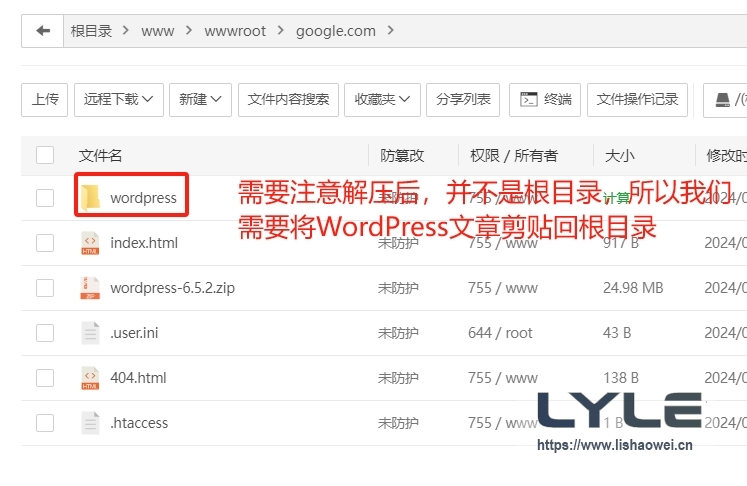
Task: Click the chevron after www in the breadcrumb
Action: 189,30
